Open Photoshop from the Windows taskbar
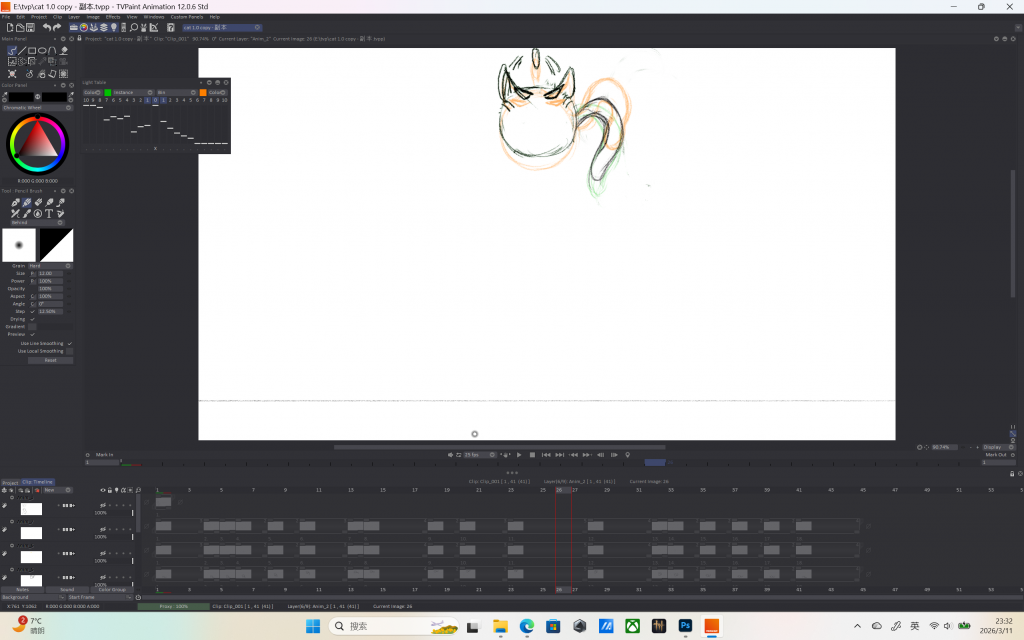 686,626
